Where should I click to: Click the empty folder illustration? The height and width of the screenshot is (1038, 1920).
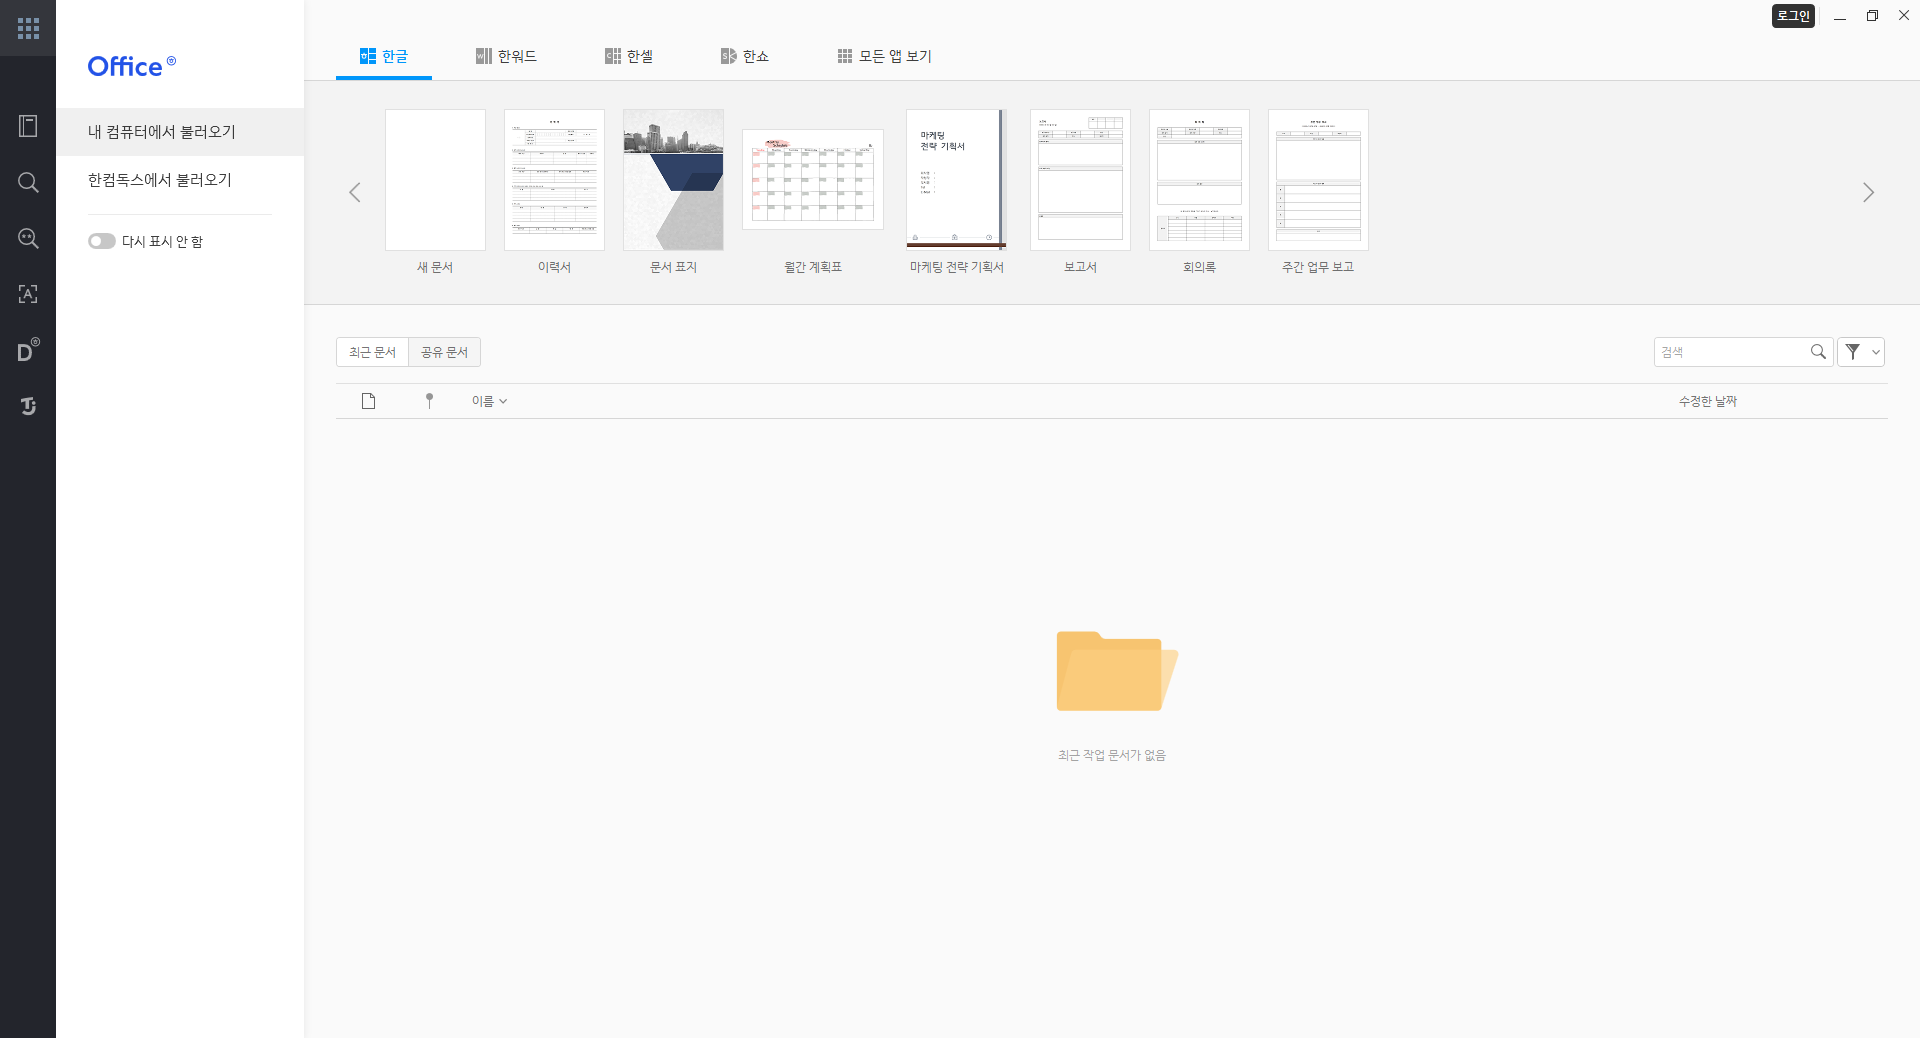pos(1117,671)
